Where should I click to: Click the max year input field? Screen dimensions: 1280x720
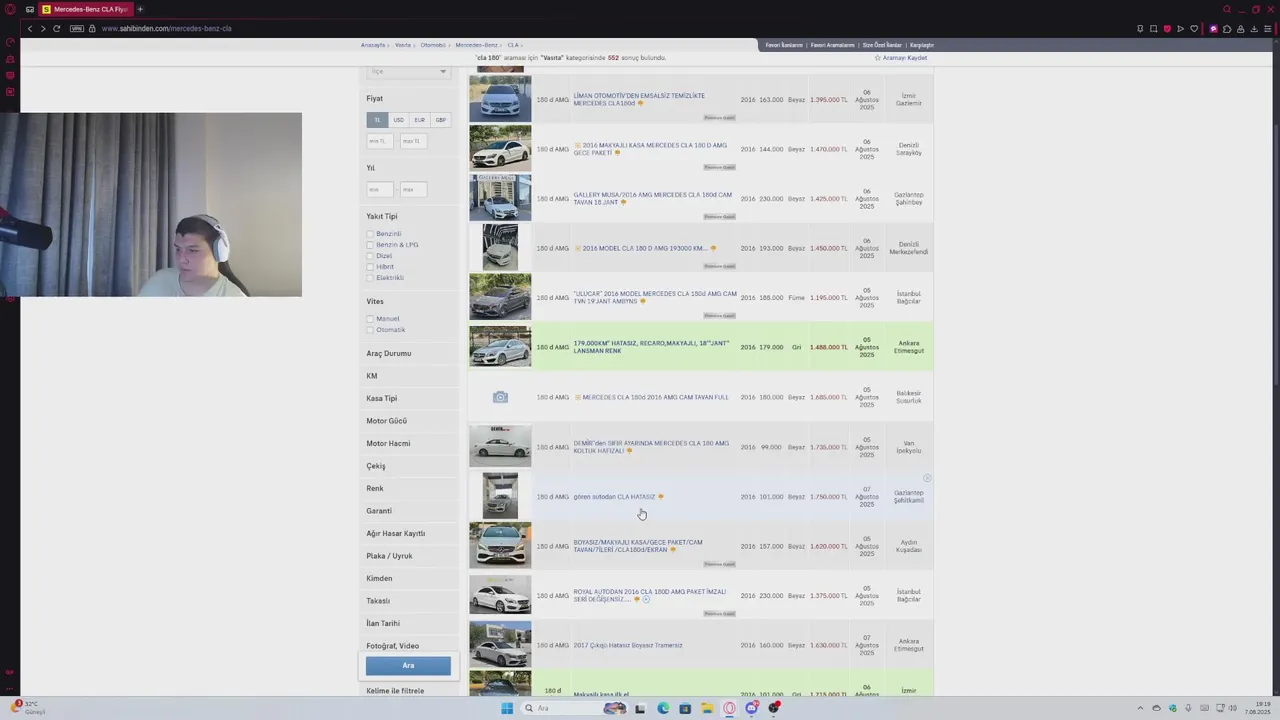414,189
